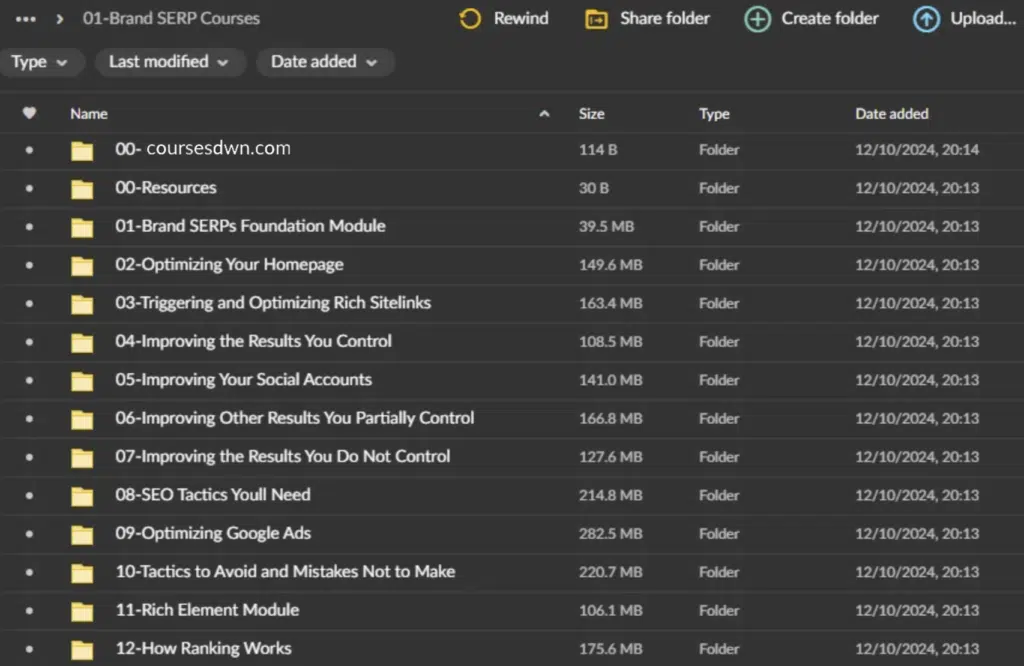1024x666 pixels.
Task: Click the 114 B size value
Action: point(598,150)
